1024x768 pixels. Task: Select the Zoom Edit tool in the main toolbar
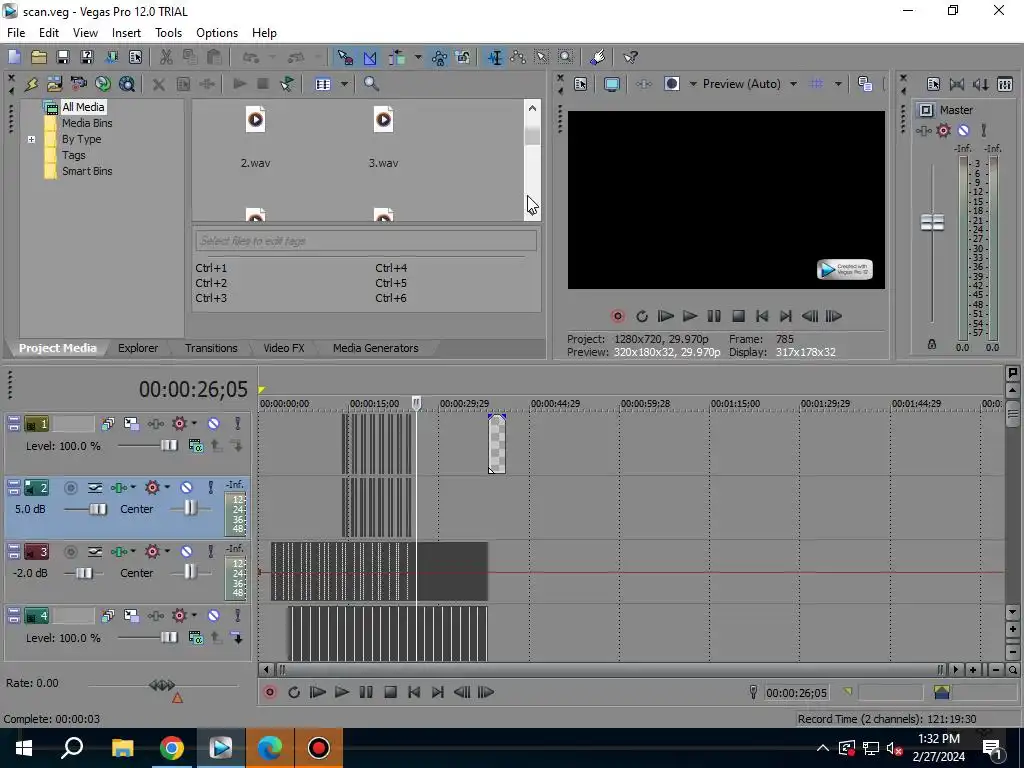(566, 57)
